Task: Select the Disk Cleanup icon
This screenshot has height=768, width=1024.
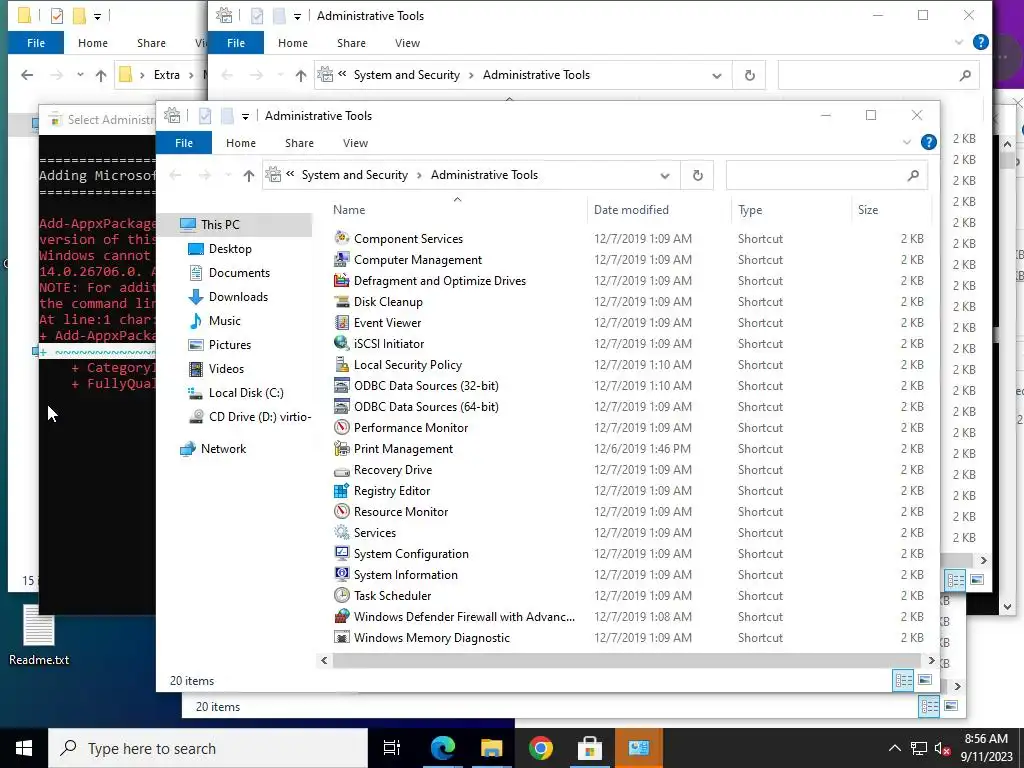Action: (x=342, y=301)
